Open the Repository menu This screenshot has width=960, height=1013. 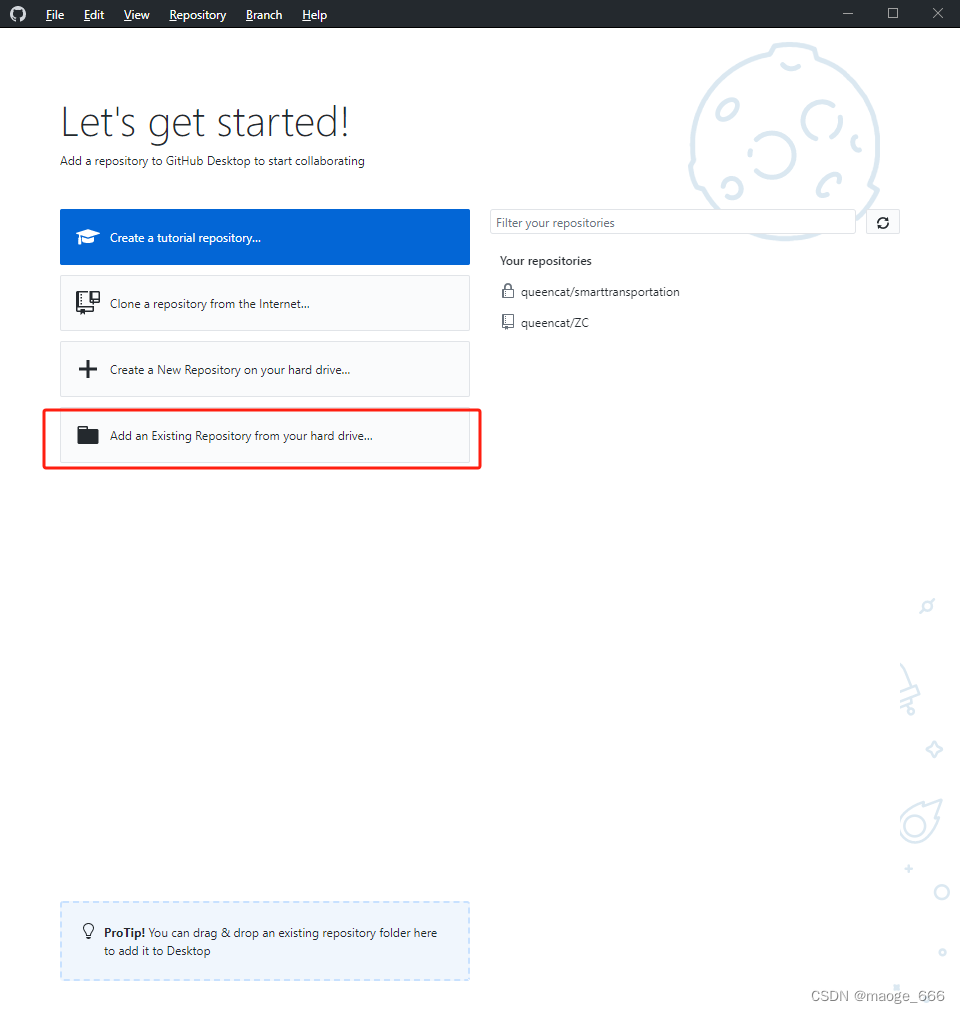tap(198, 14)
